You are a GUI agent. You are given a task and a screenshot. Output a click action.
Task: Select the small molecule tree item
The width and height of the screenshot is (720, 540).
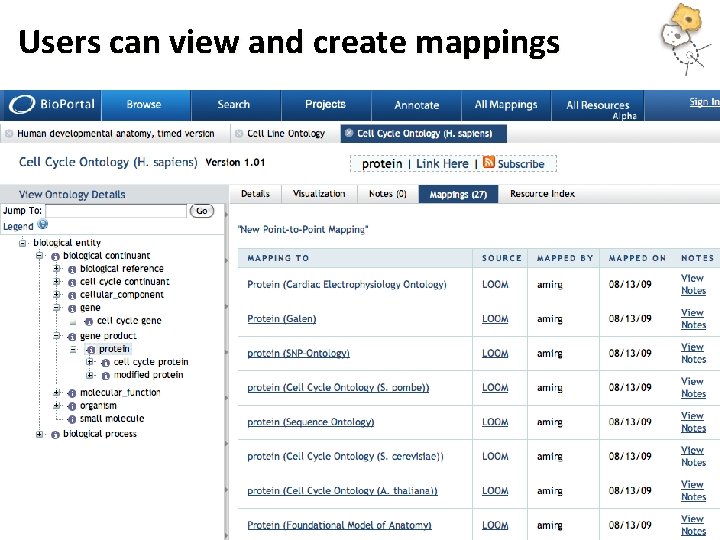[x=112, y=418]
